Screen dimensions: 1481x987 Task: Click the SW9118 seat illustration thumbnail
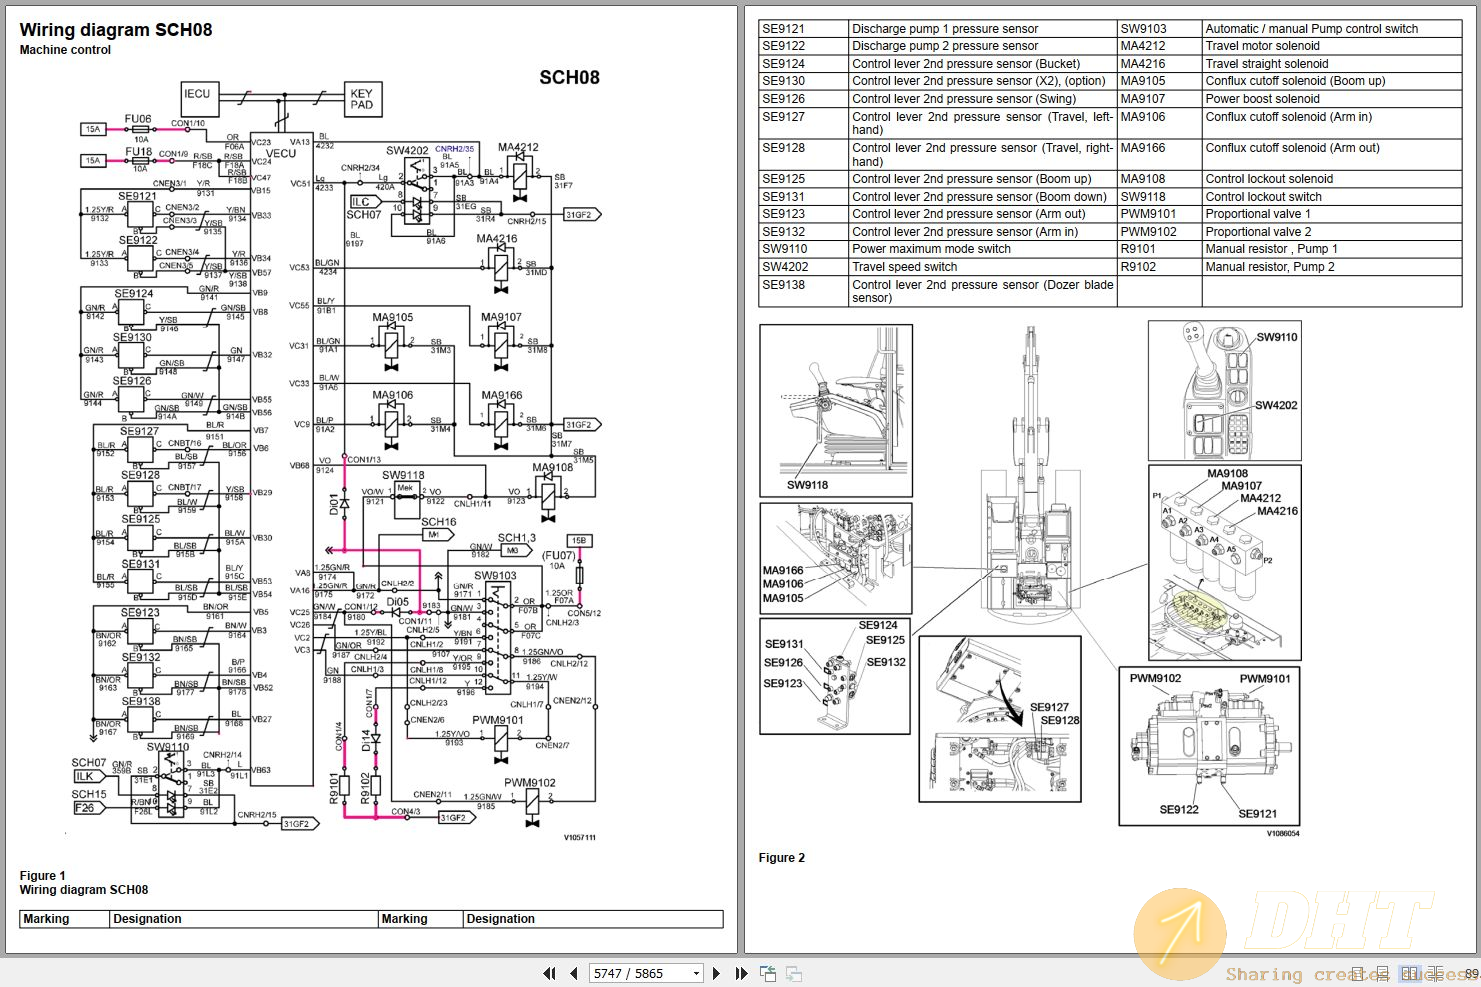point(836,411)
